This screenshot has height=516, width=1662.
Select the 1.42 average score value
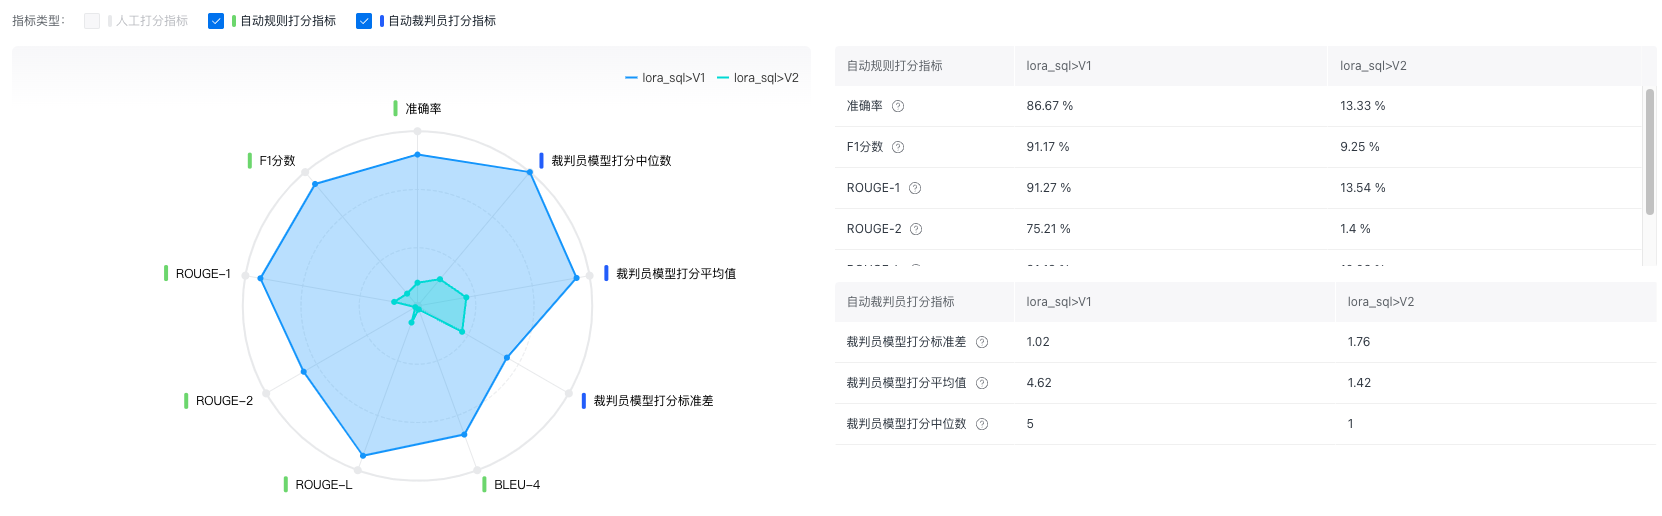[x=1359, y=383]
